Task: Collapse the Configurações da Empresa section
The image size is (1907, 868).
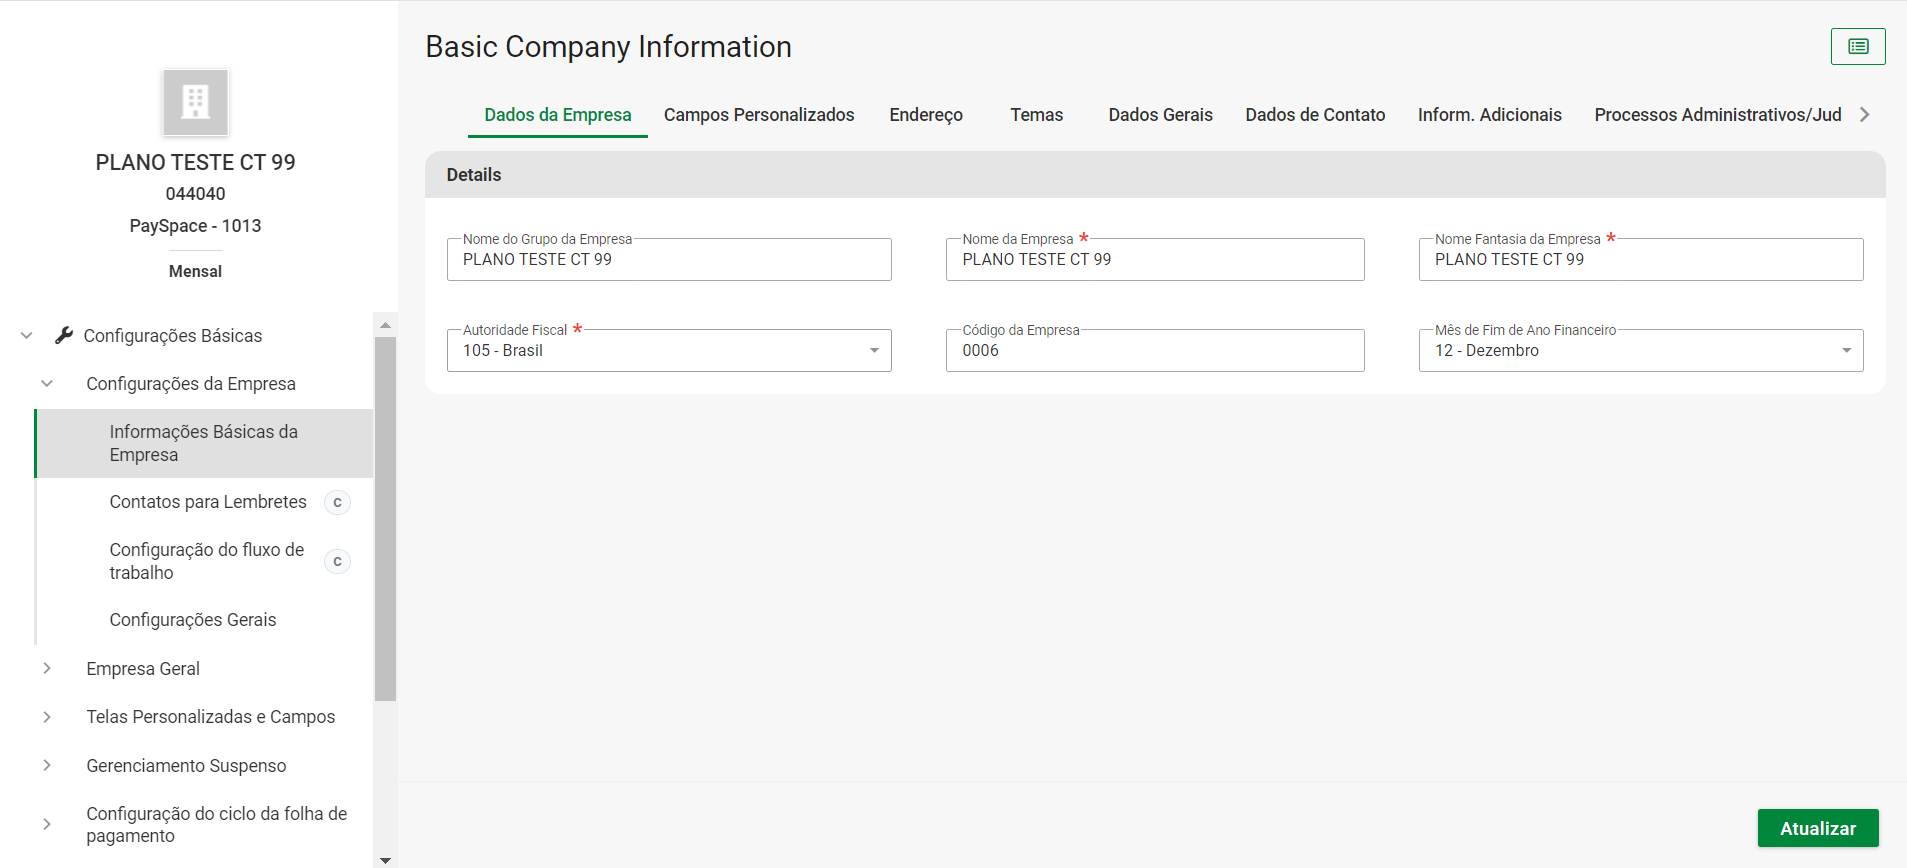Action: click(47, 384)
